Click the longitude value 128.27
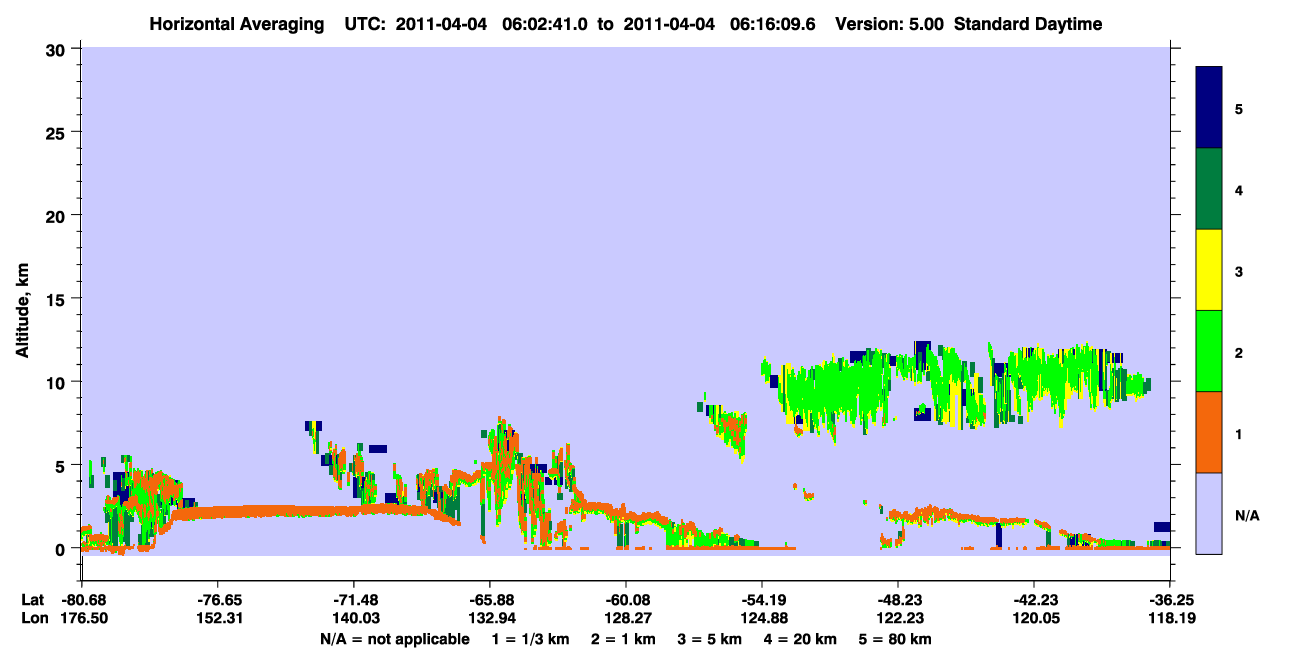 [x=626, y=619]
